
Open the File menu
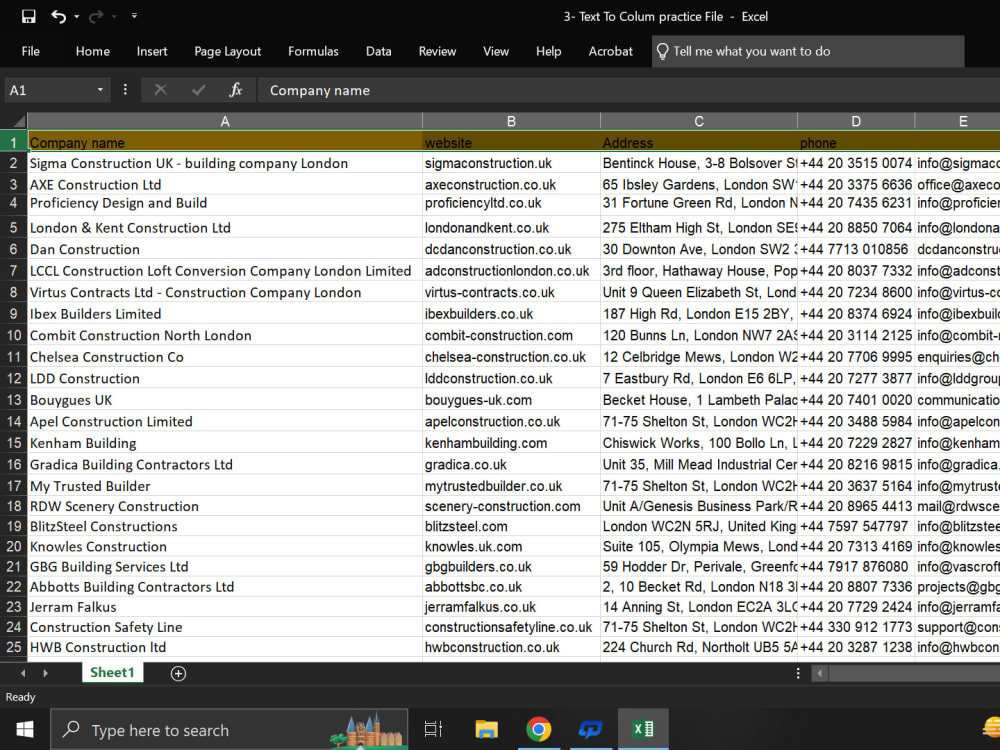pos(31,52)
